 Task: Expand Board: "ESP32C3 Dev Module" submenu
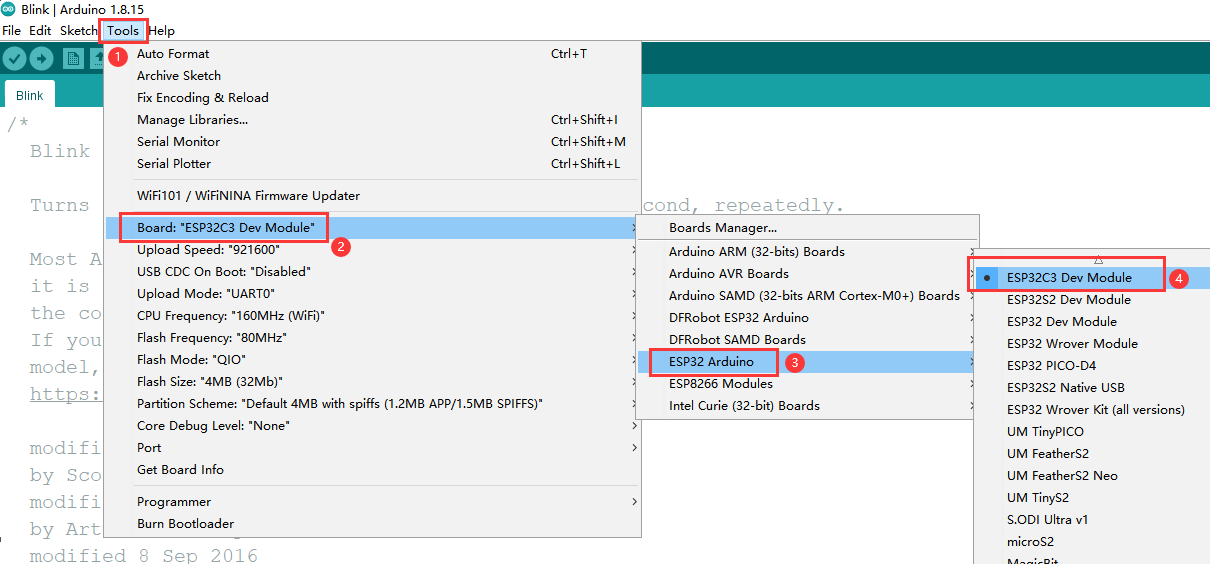[371, 228]
